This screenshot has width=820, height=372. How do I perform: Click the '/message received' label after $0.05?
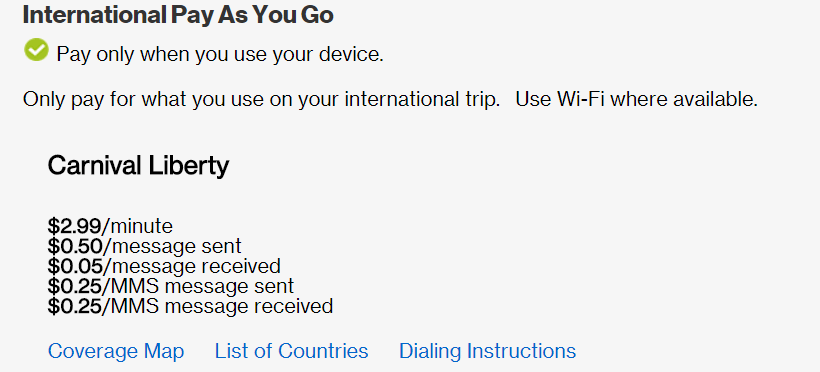[x=191, y=266]
